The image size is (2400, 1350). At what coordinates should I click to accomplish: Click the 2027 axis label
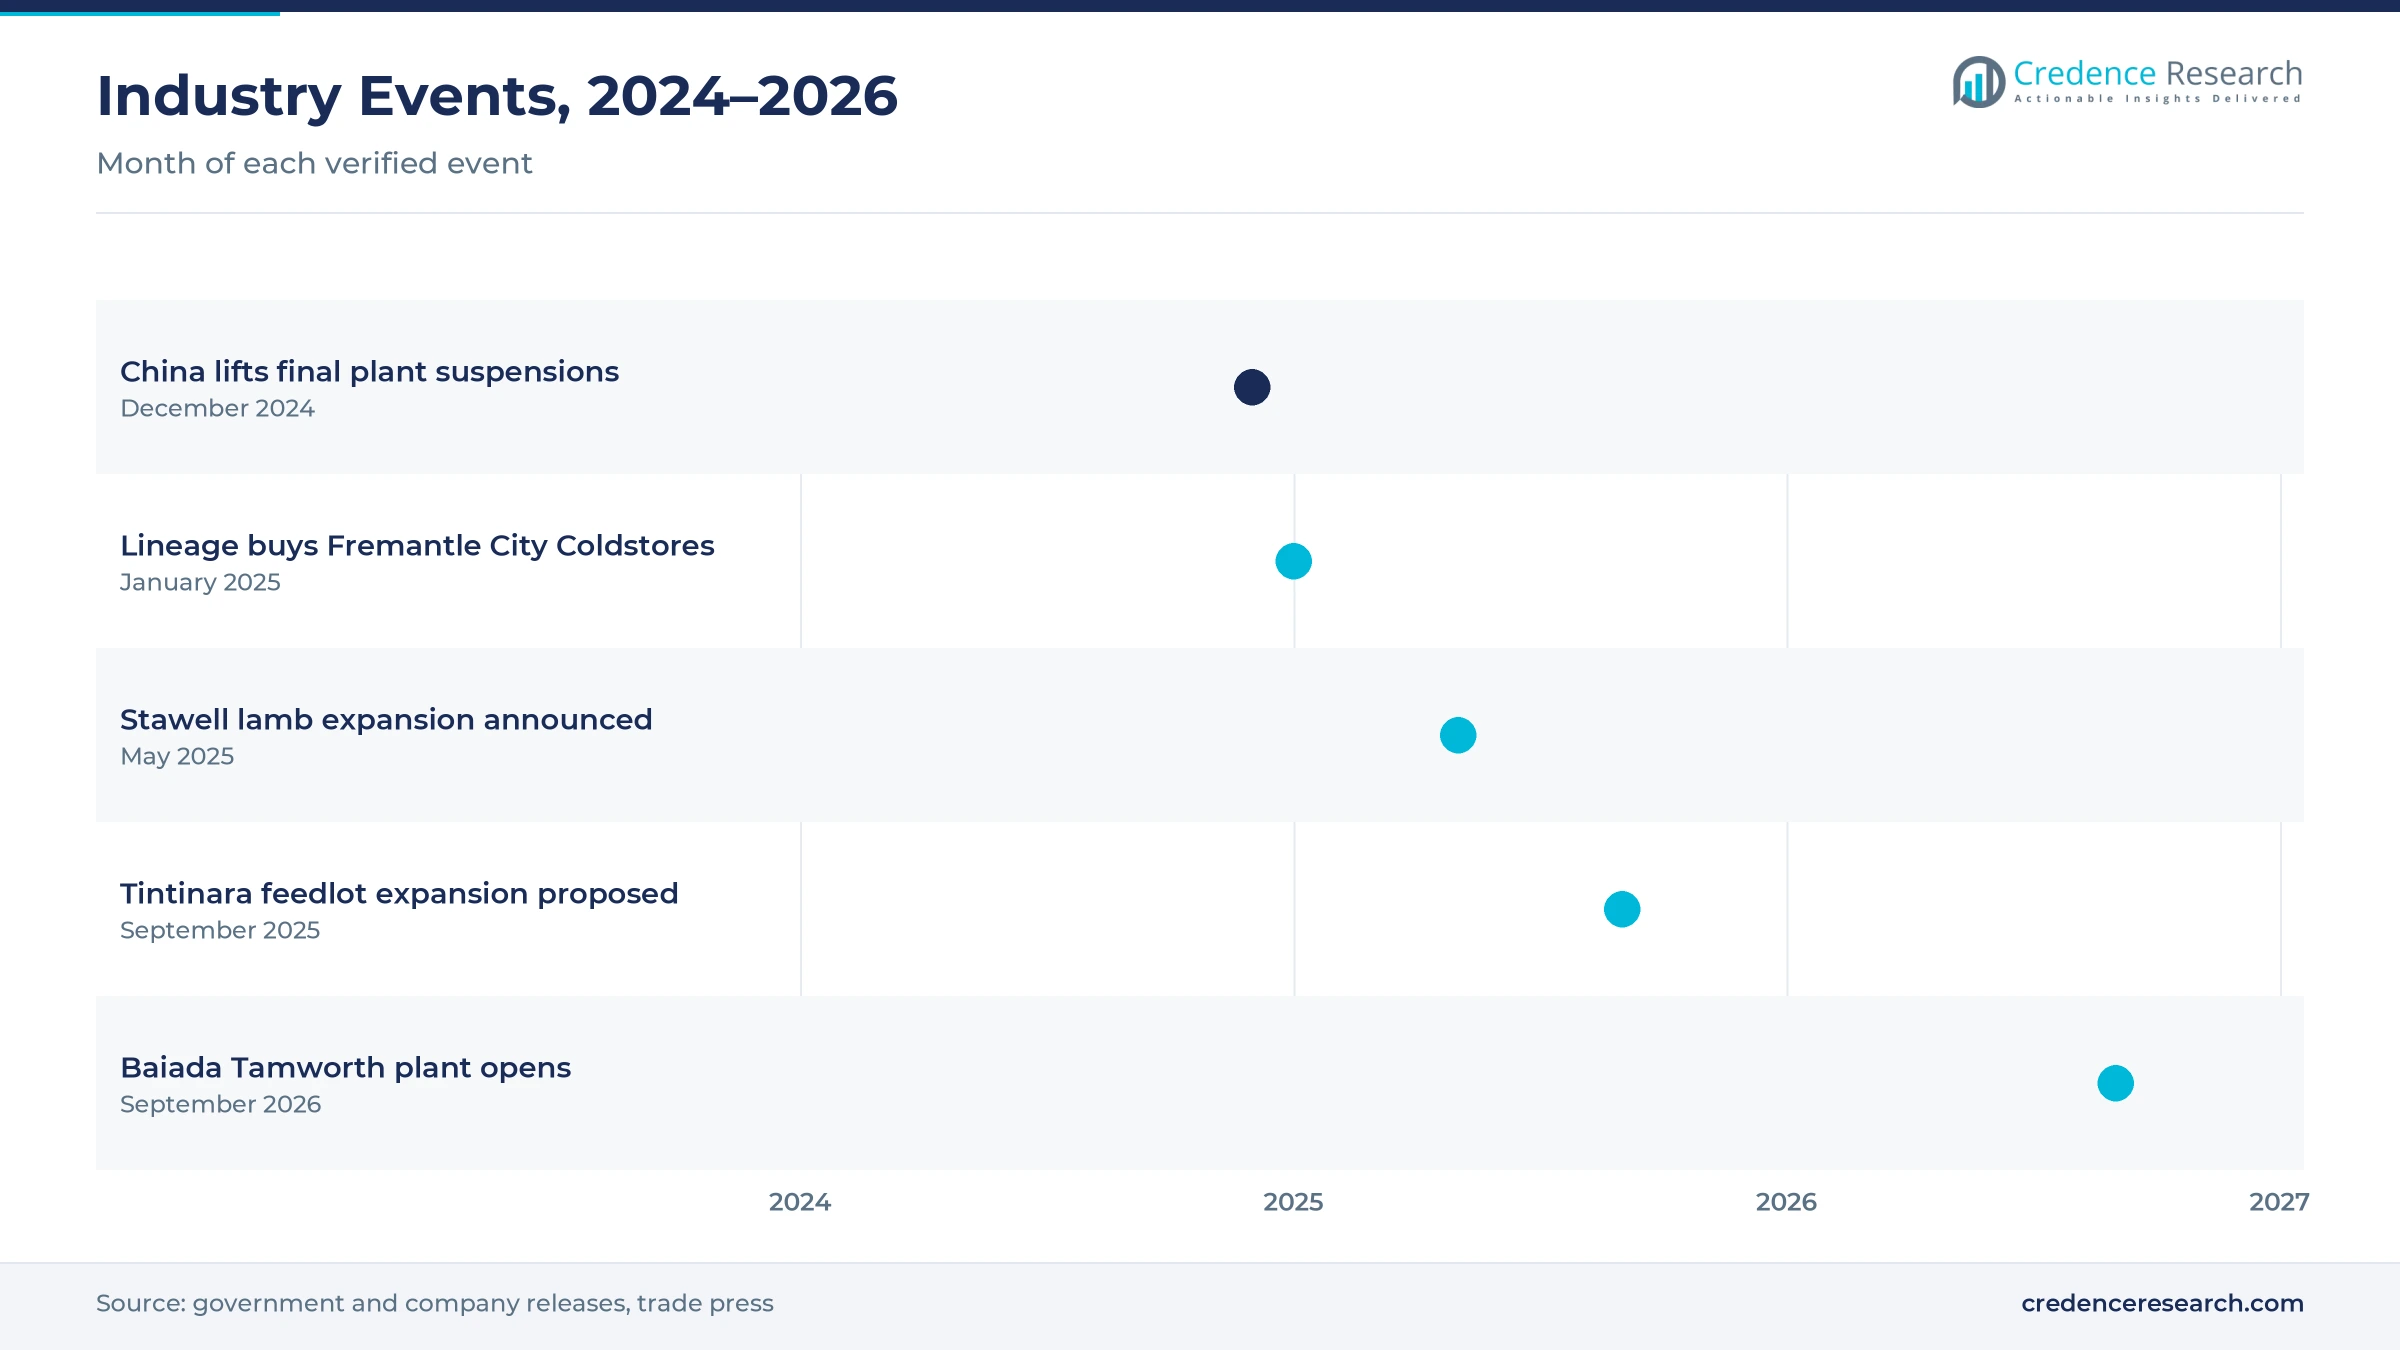[2279, 1202]
